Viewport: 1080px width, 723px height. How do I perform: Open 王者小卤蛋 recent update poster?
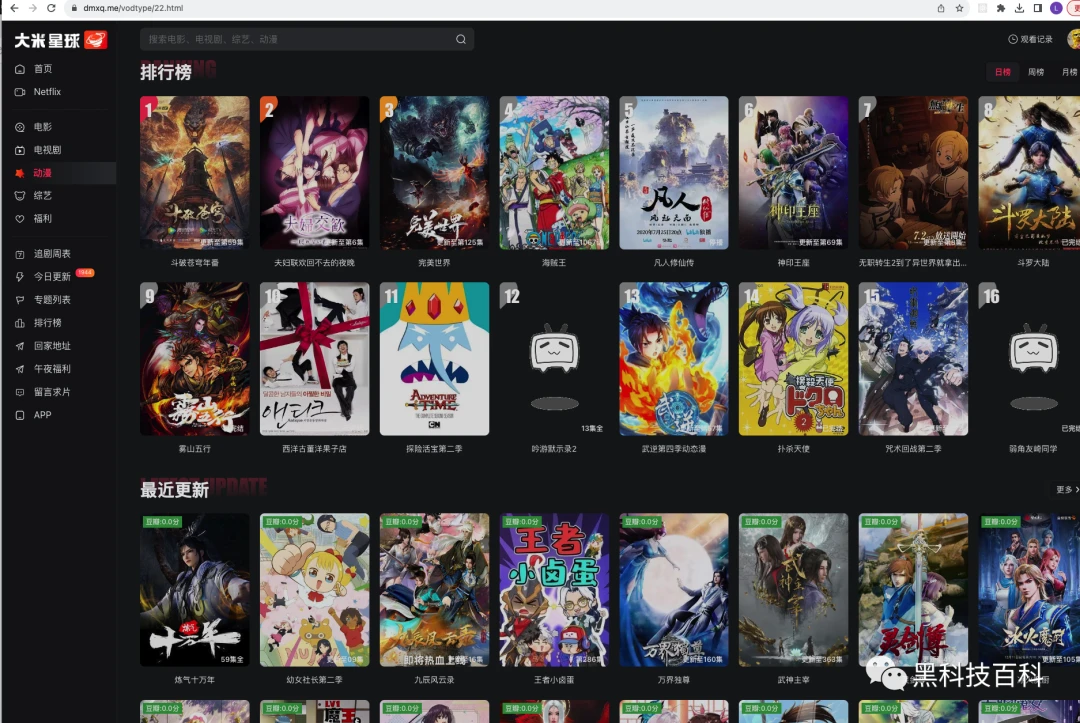coord(554,590)
